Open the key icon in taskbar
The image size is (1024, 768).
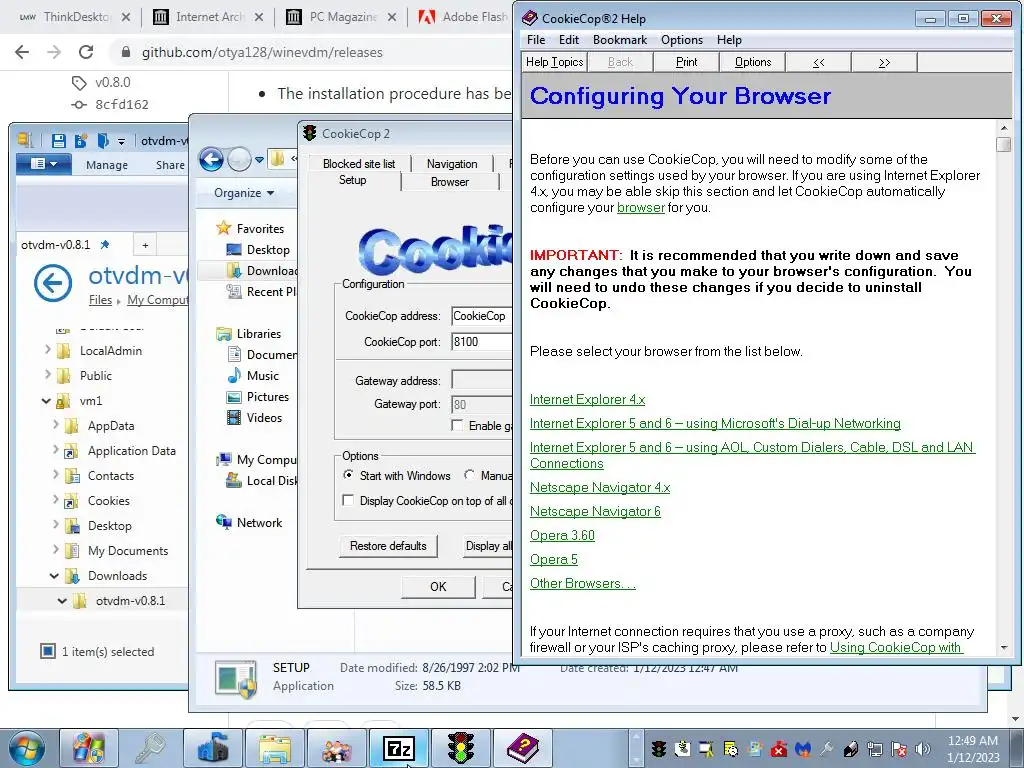pos(150,748)
